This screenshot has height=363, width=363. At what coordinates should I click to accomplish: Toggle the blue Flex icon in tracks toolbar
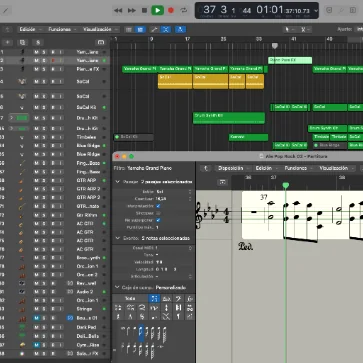coord(166,30)
